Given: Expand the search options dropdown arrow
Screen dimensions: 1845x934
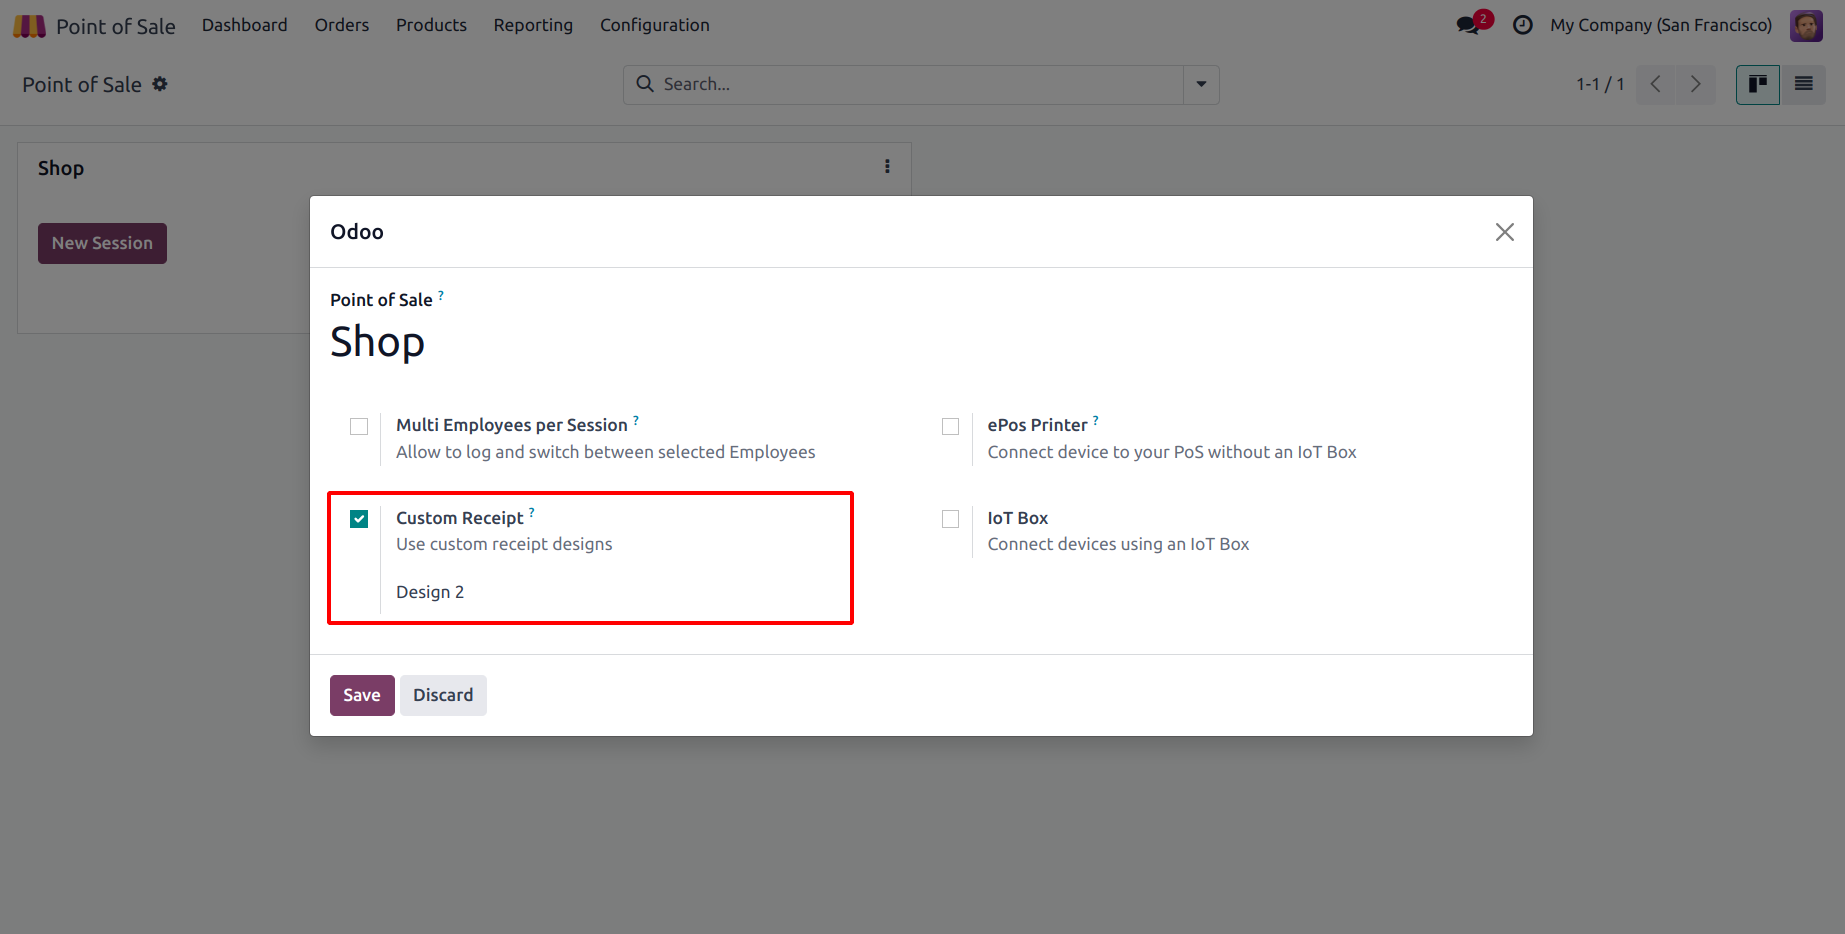Looking at the screenshot, I should click(x=1201, y=85).
